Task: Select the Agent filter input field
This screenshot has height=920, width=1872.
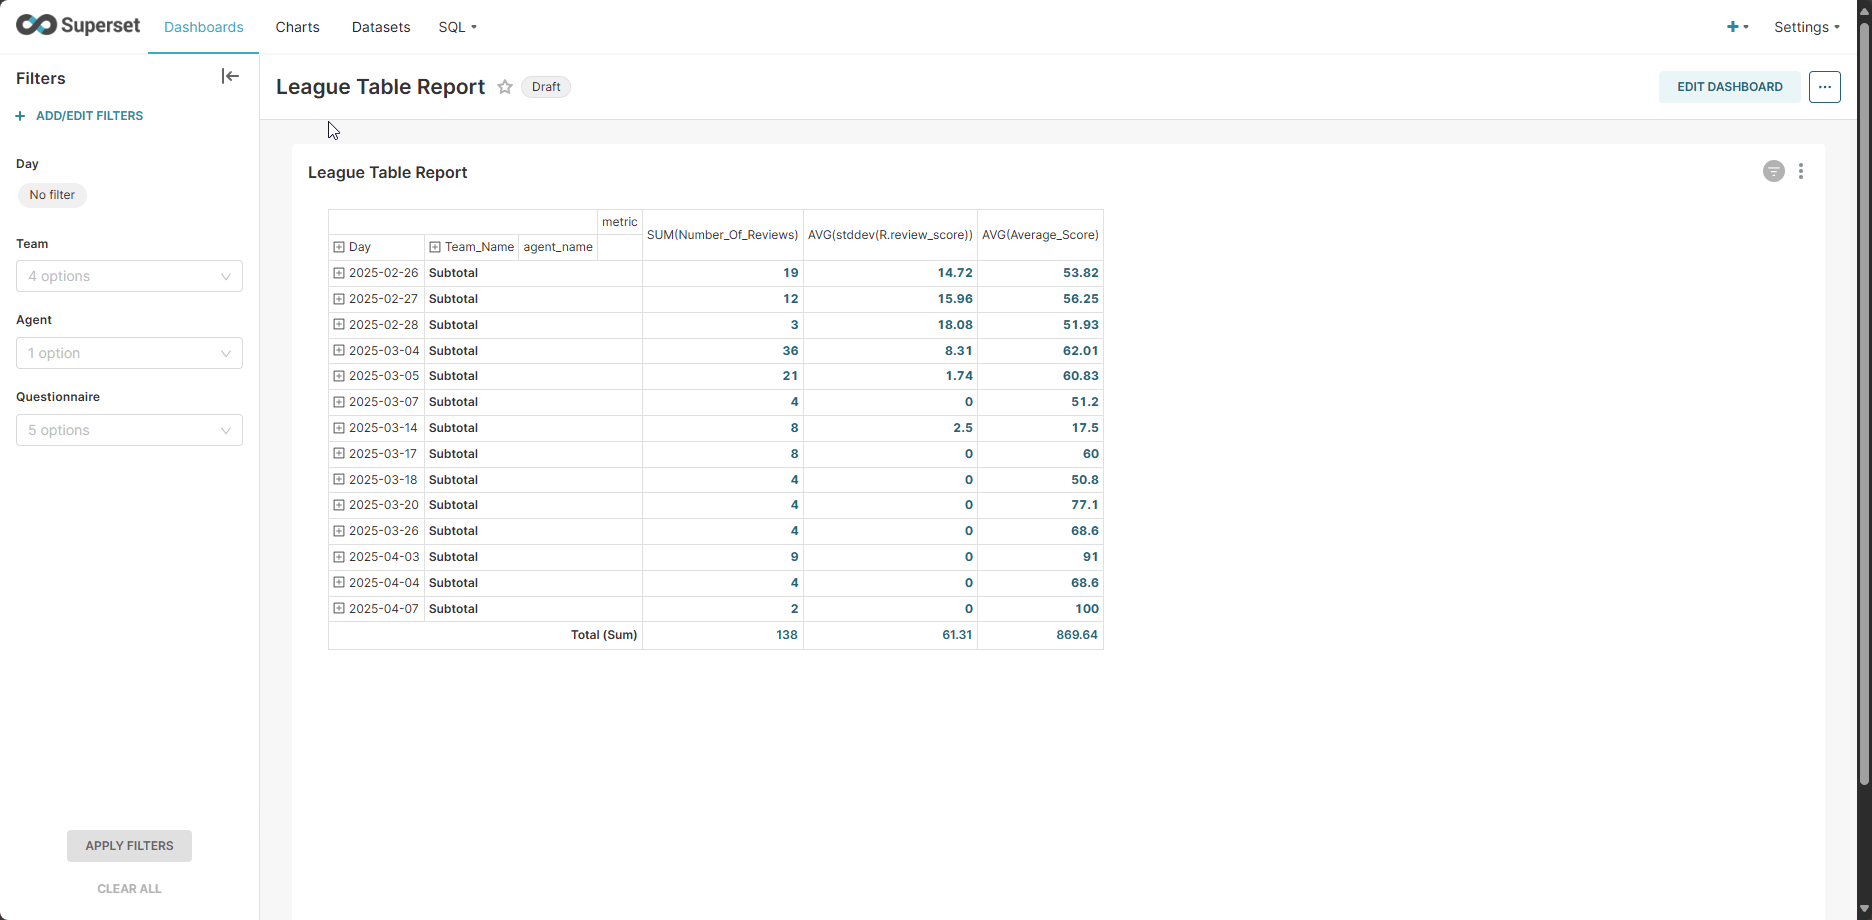Action: [x=129, y=353]
